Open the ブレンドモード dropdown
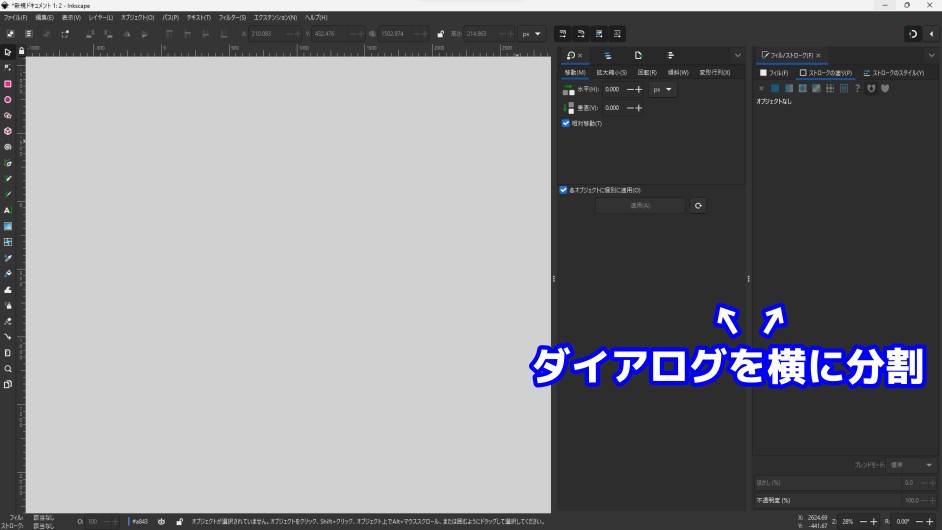942x530 pixels. coord(911,465)
